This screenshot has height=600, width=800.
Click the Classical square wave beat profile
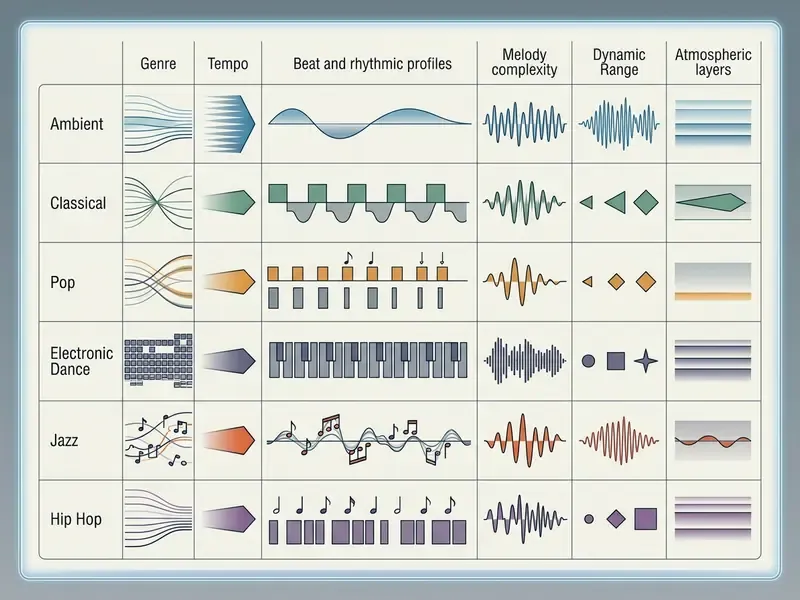(368, 203)
